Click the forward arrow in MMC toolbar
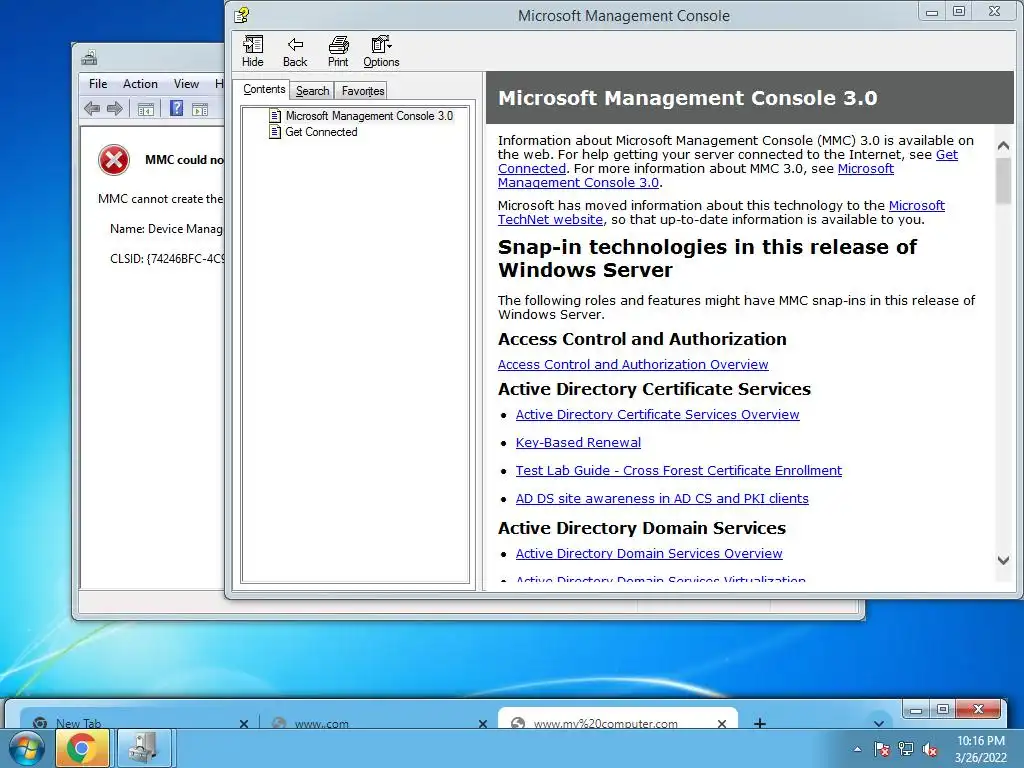The height and width of the screenshot is (768, 1024). pos(115,108)
